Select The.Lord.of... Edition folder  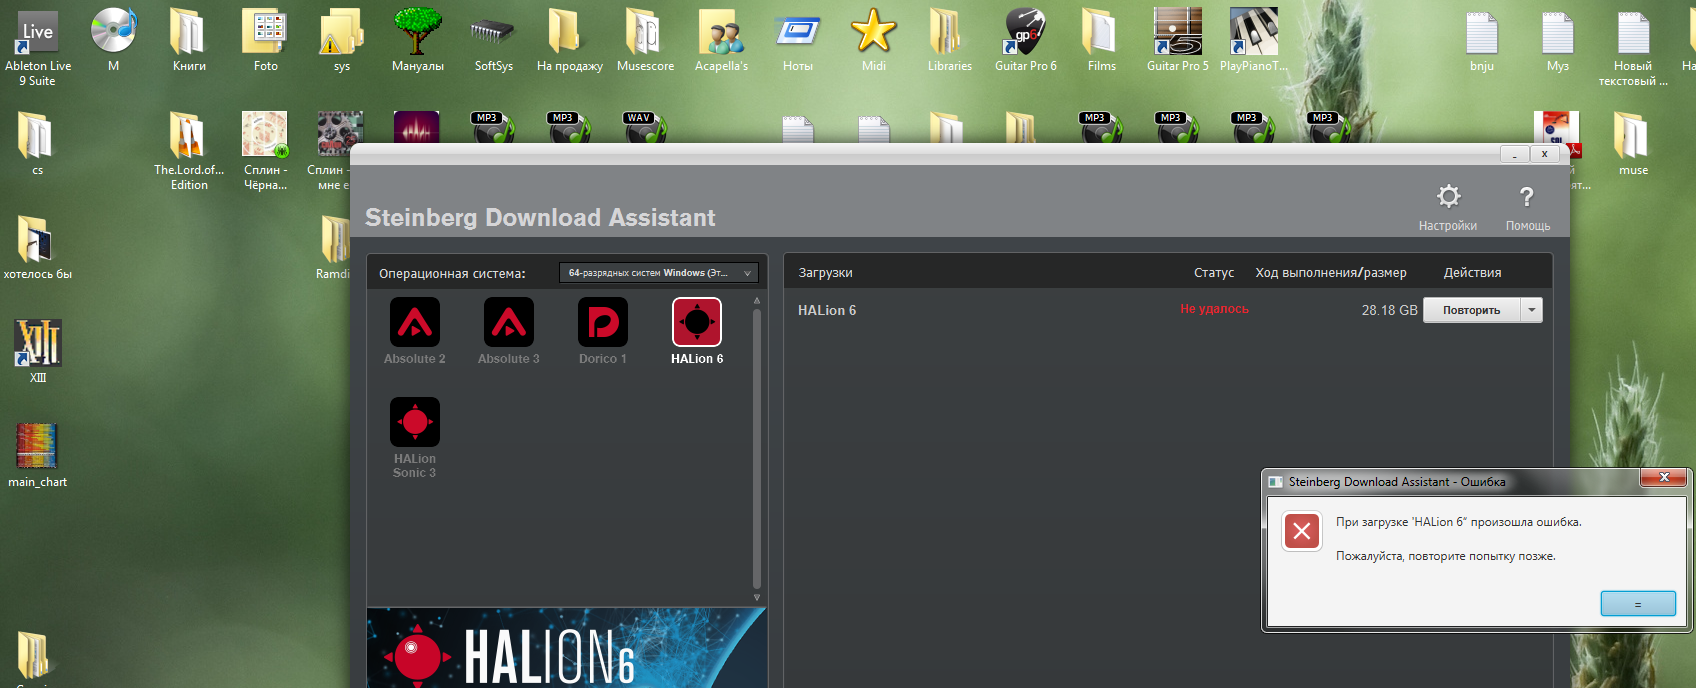(189, 150)
